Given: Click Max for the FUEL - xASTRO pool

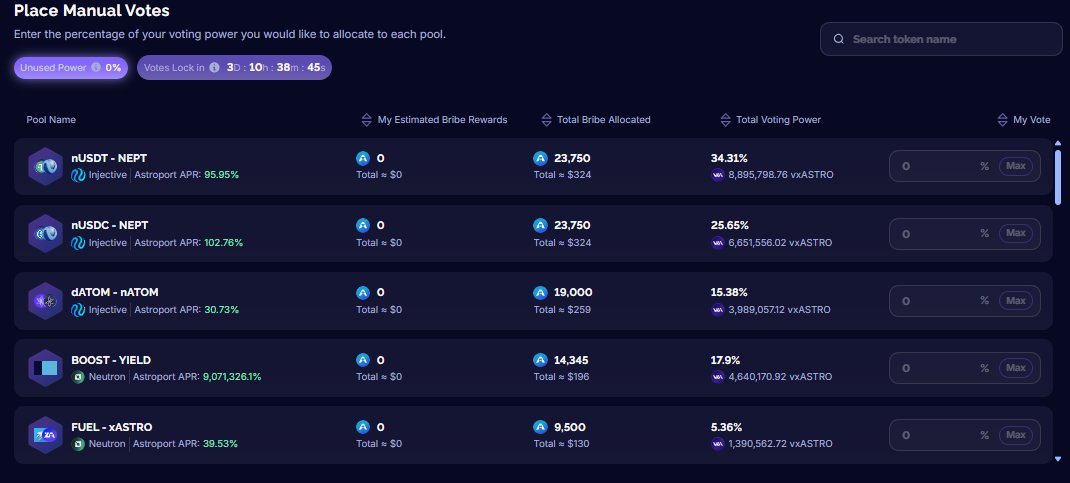Looking at the screenshot, I should click(x=1015, y=435).
